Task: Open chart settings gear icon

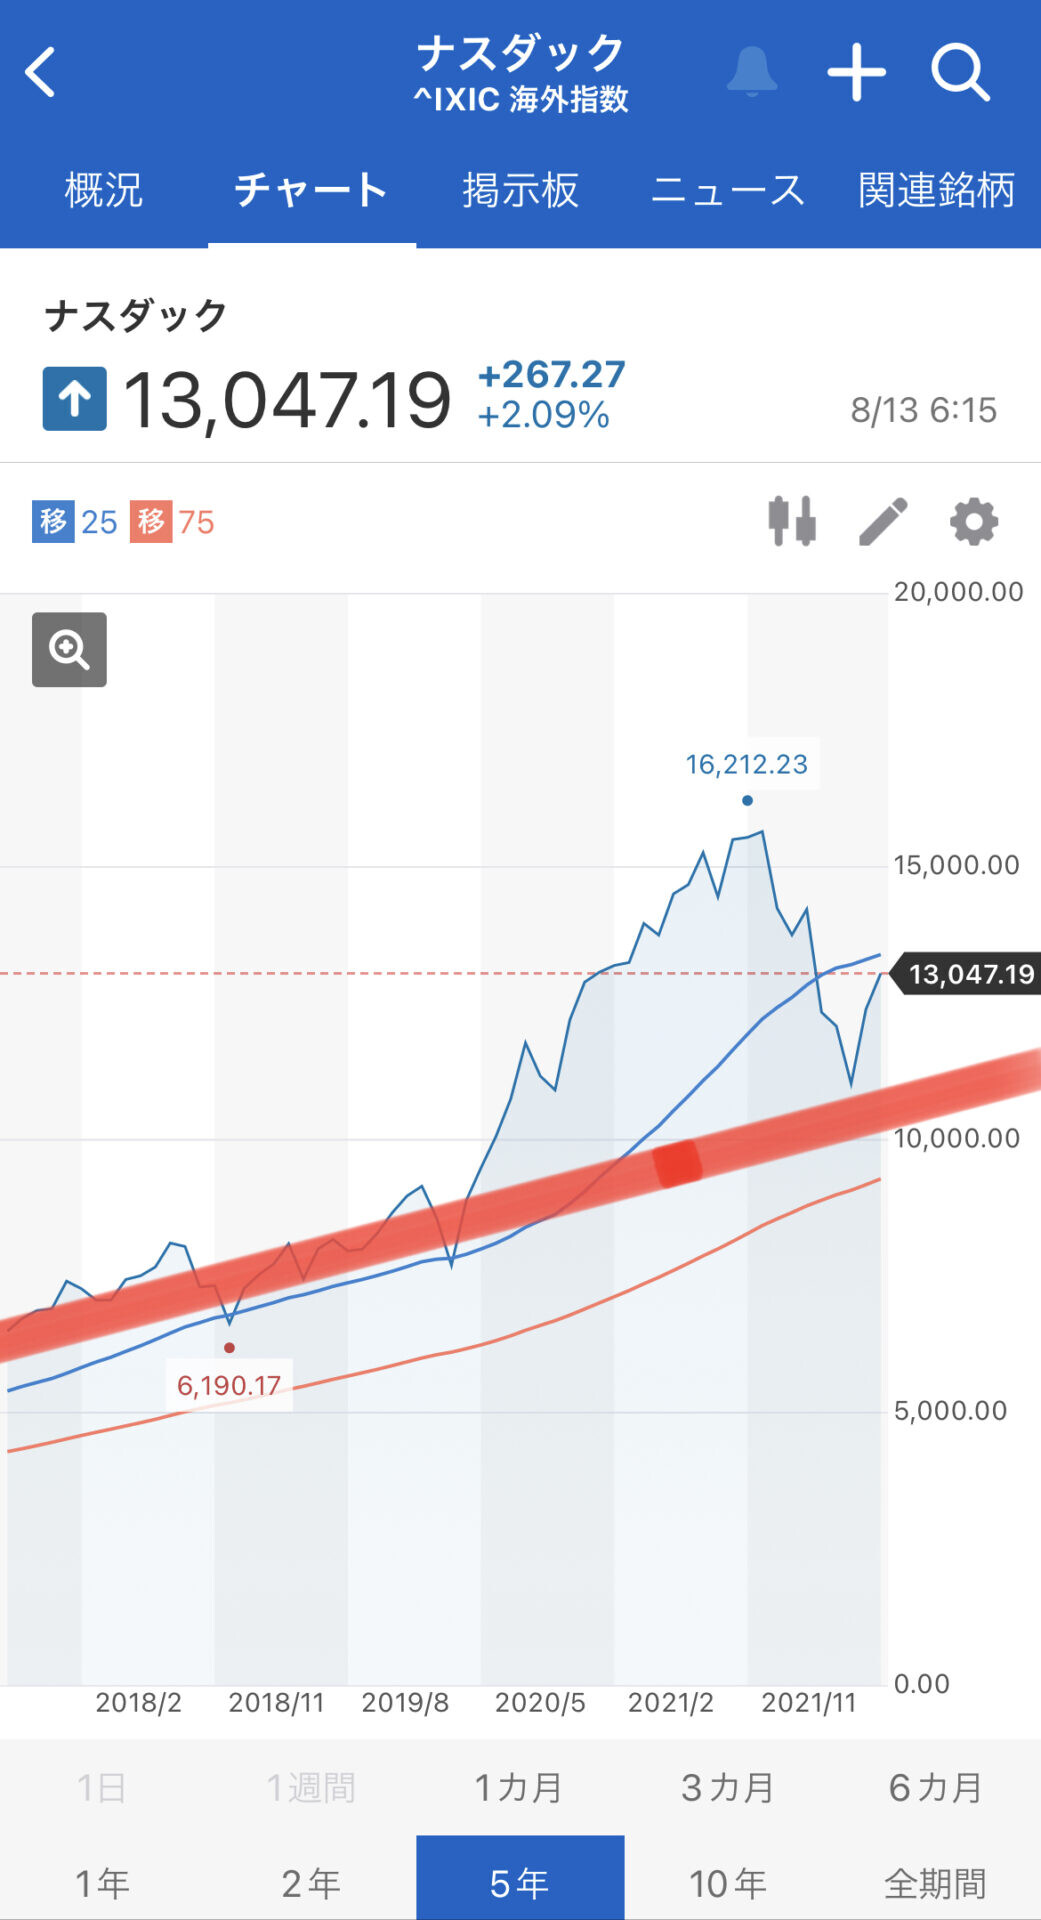Action: click(974, 521)
